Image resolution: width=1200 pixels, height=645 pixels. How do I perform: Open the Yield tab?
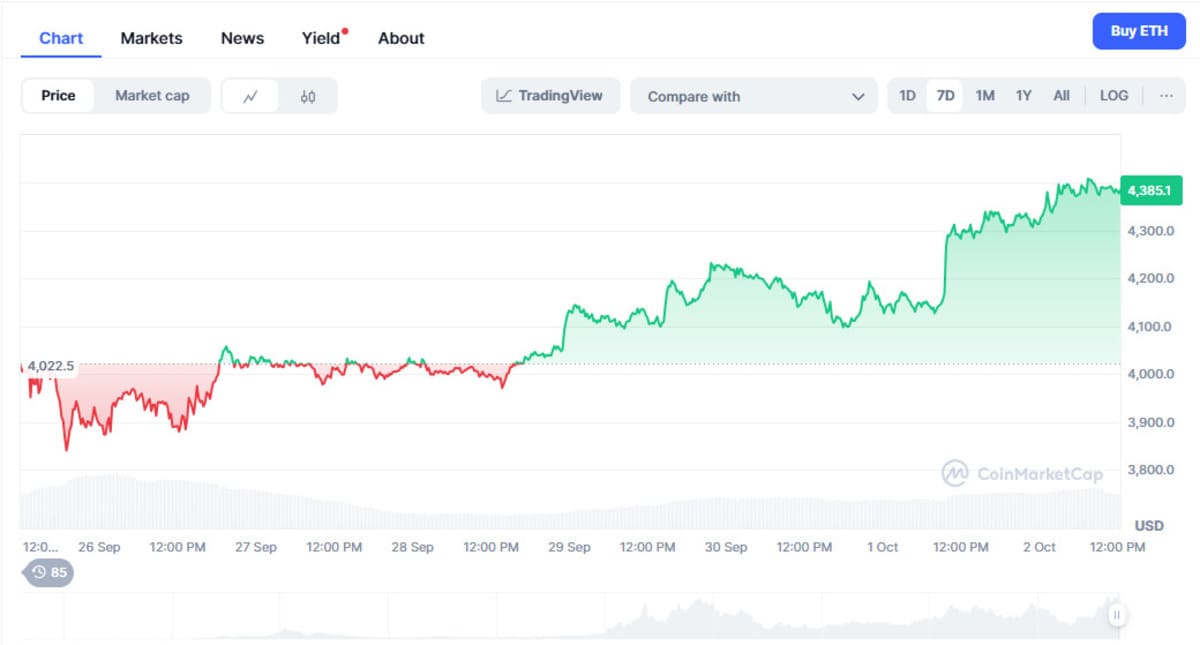tap(321, 38)
